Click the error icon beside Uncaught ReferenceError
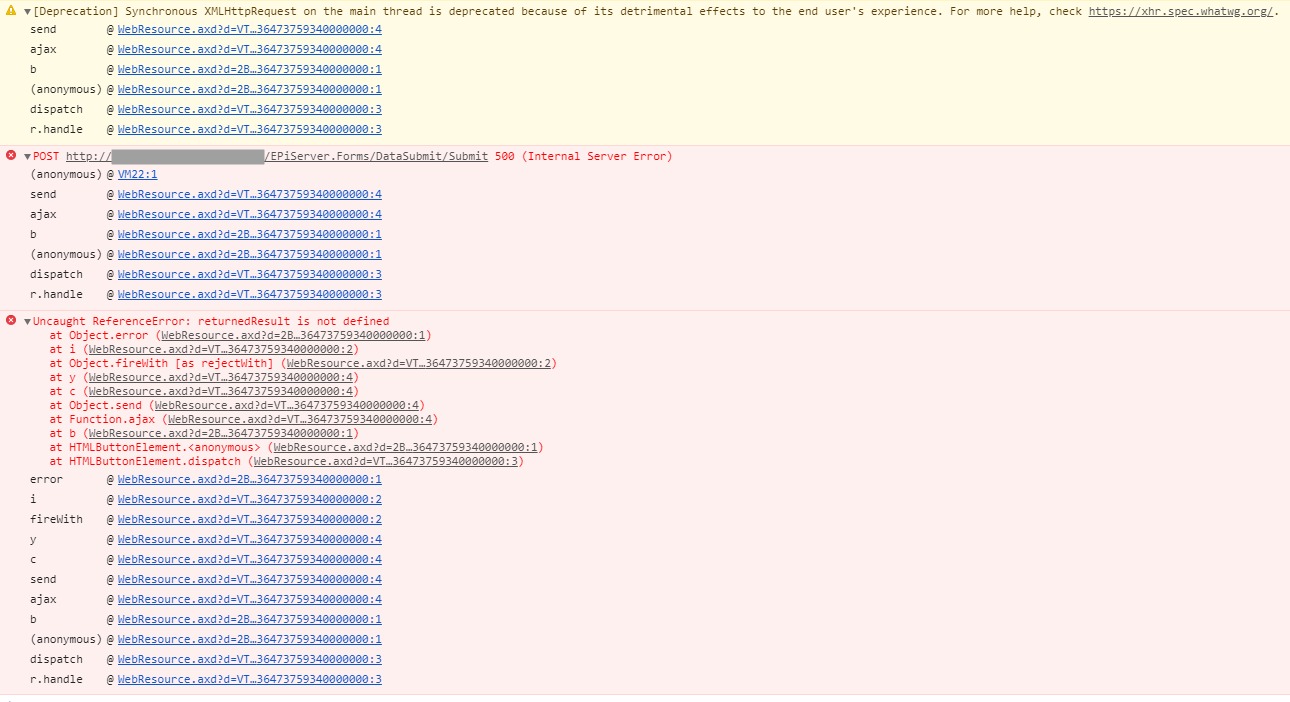Viewport: 1290px width, 702px height. tap(12, 321)
